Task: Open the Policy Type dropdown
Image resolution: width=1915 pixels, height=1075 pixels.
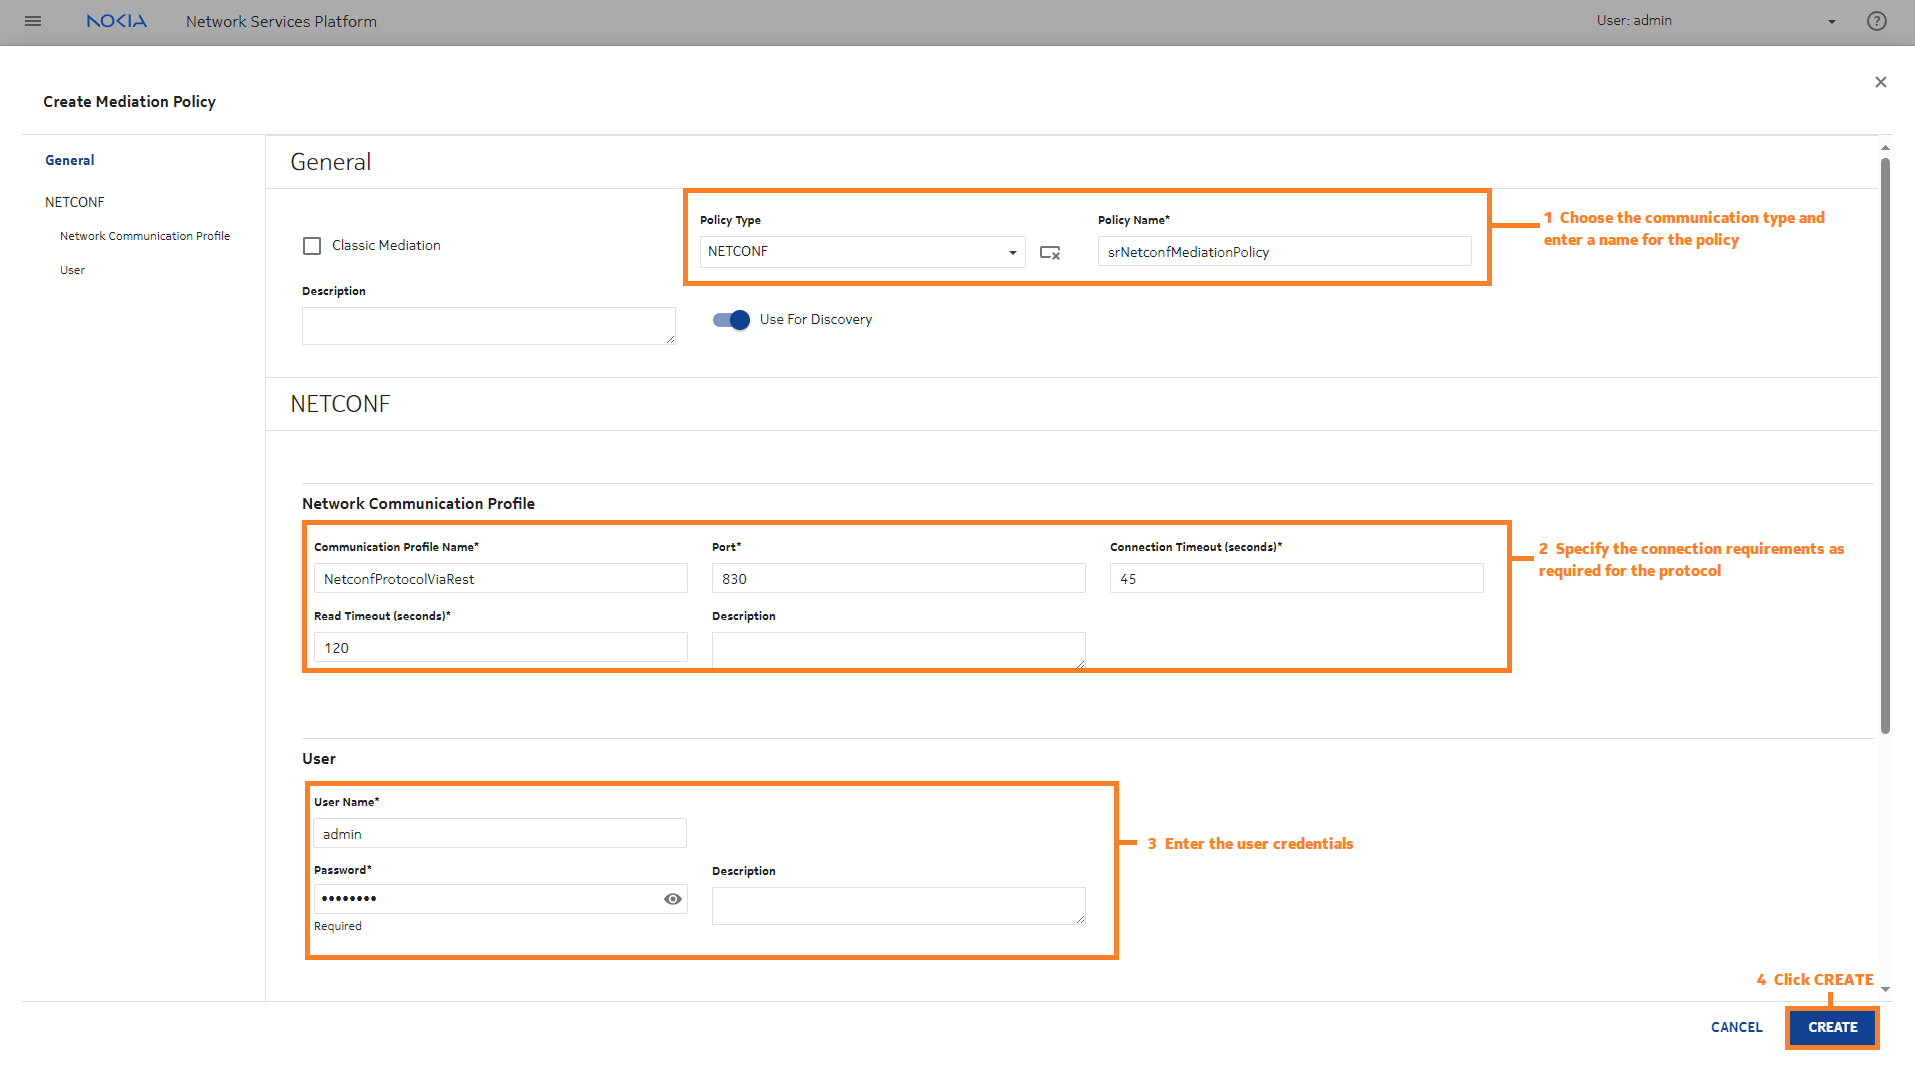Action: [862, 252]
